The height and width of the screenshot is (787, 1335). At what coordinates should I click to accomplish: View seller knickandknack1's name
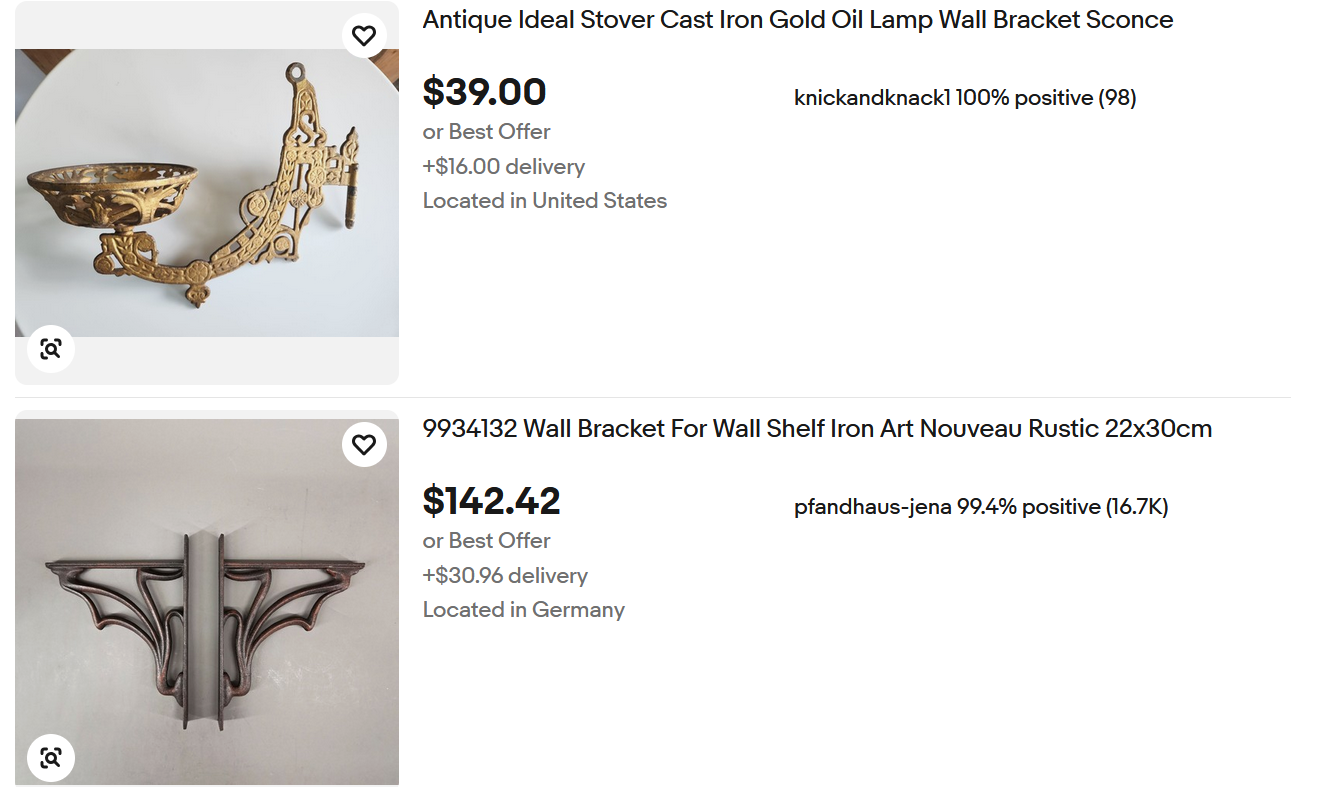[872, 98]
